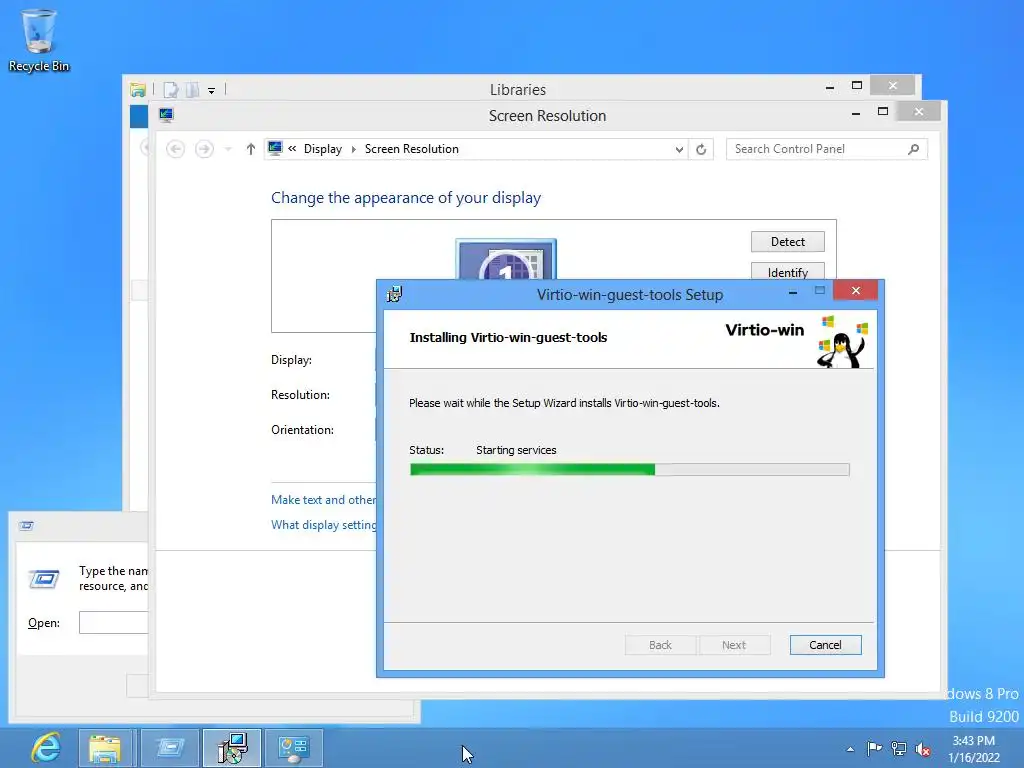
Task: Click the 'Display:' label
Action: coord(291,360)
